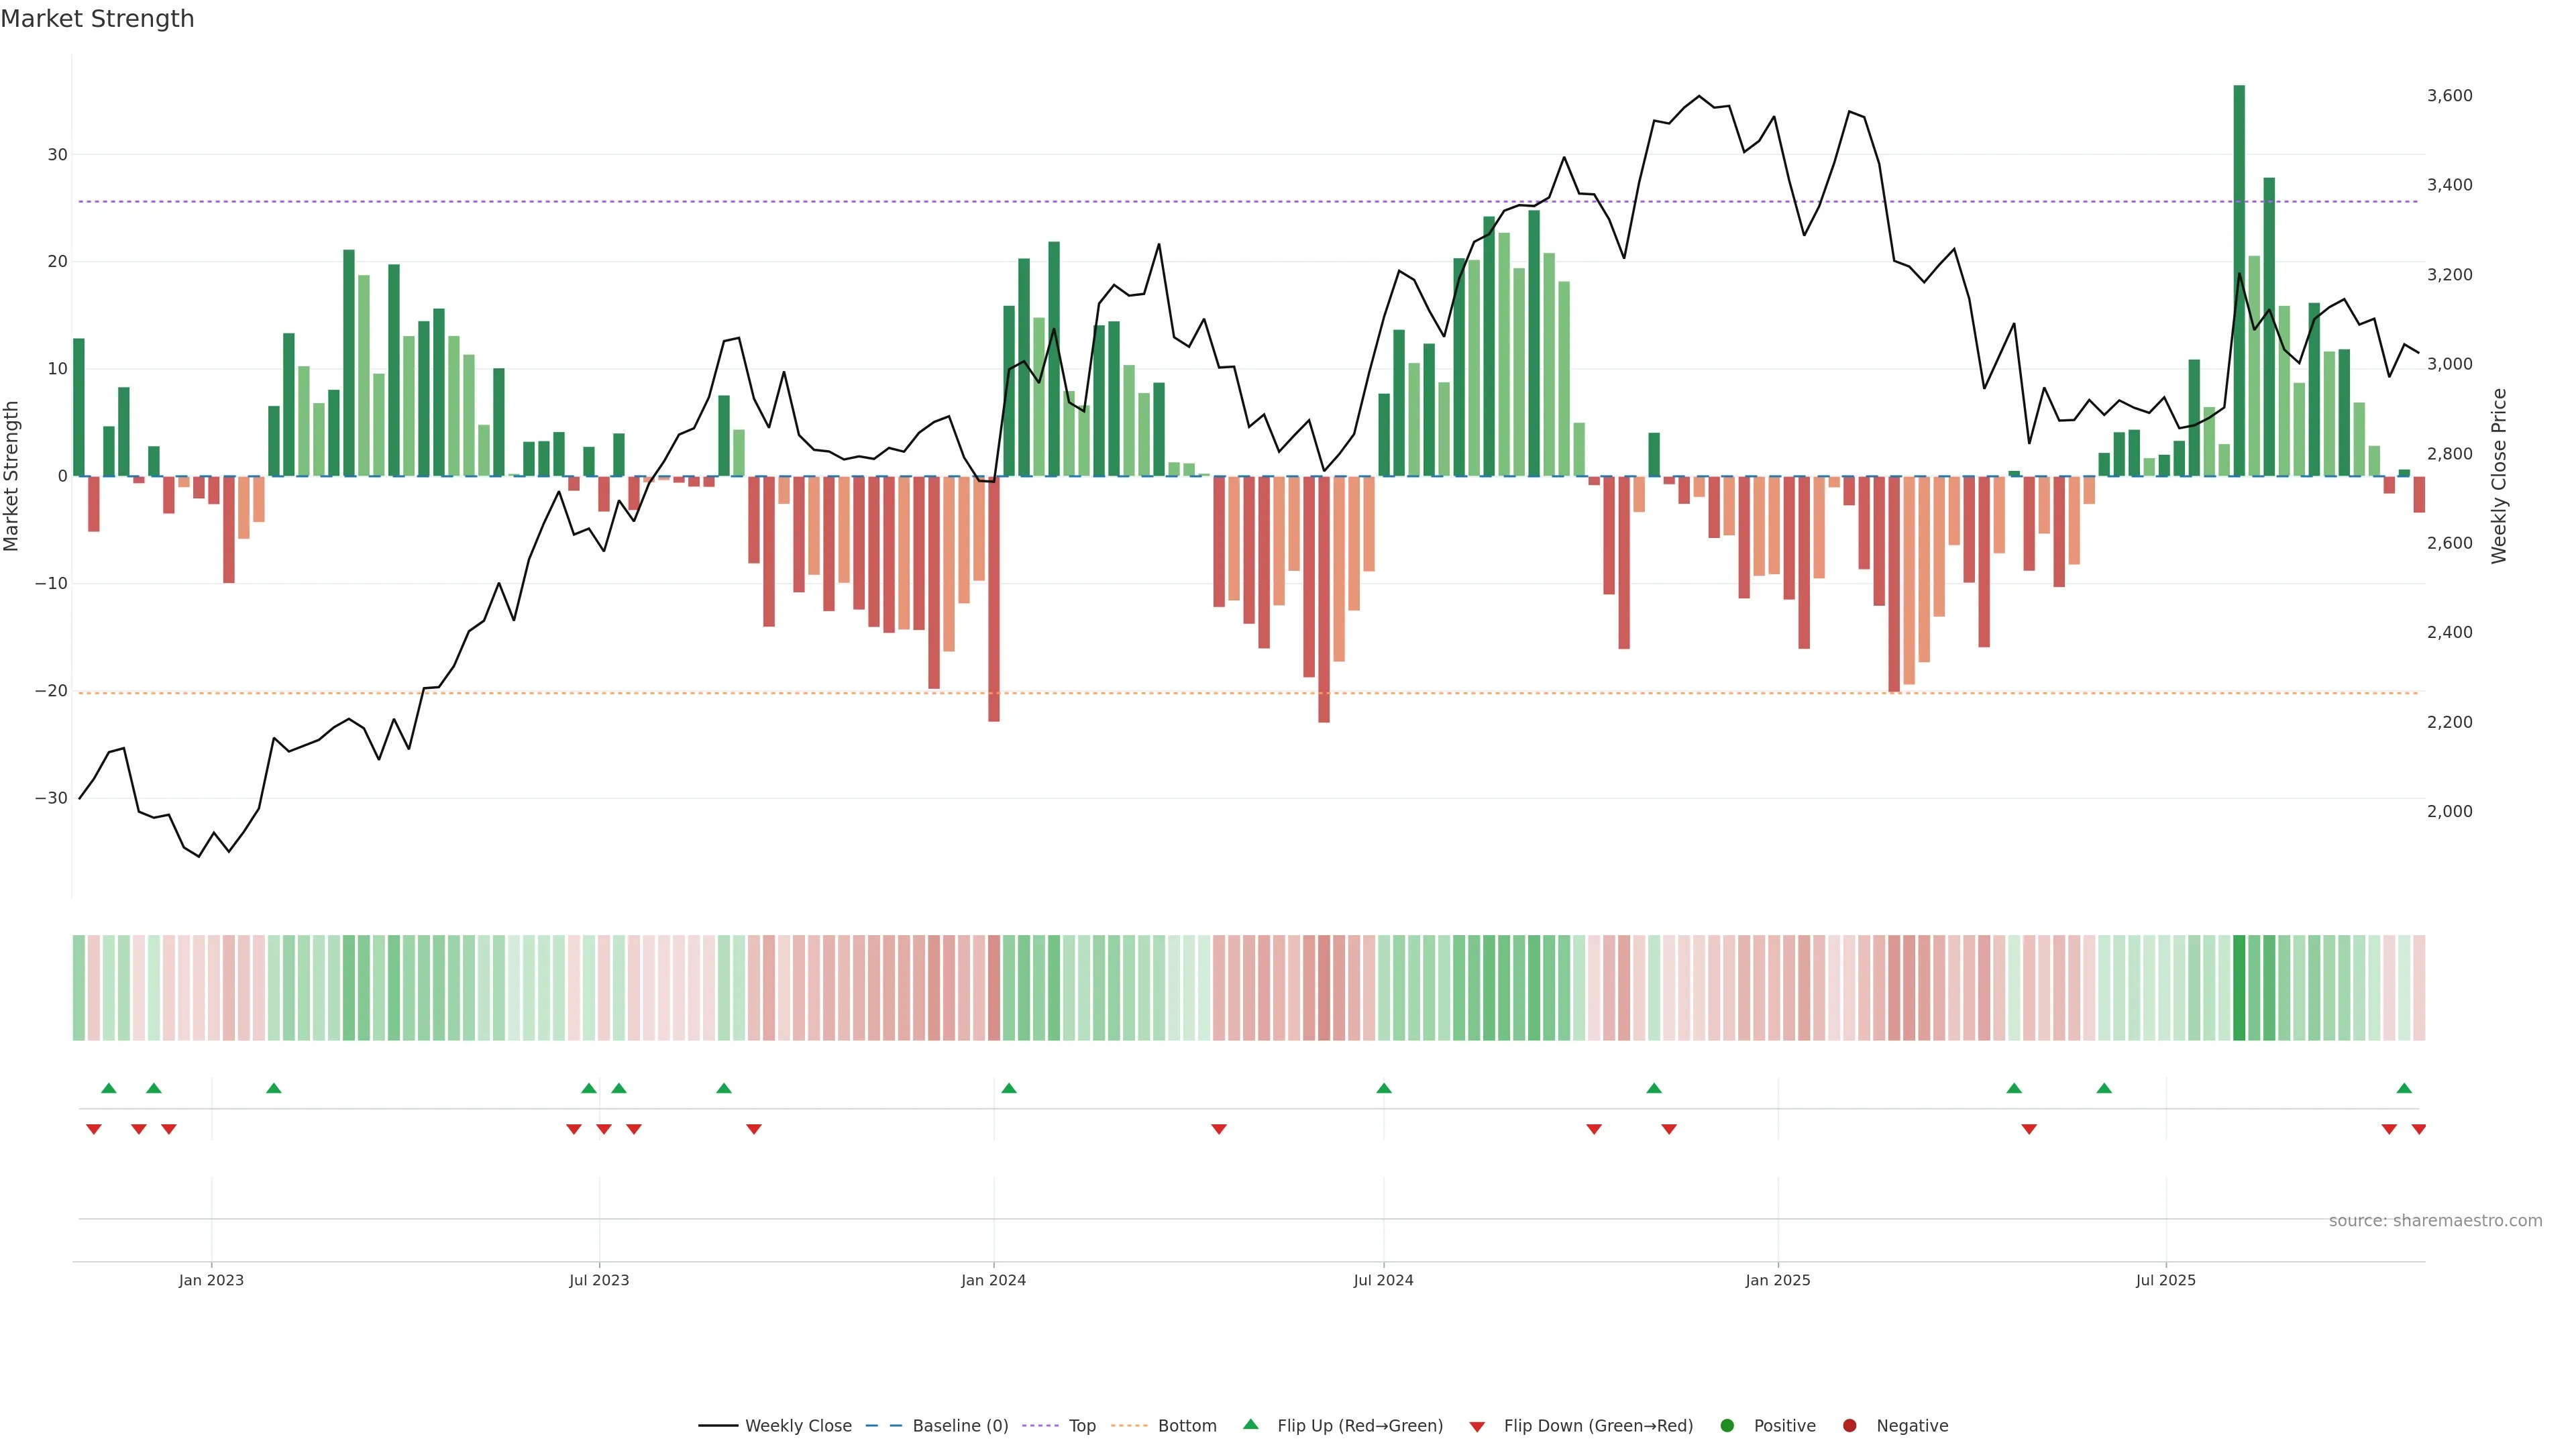The width and height of the screenshot is (2576, 1449).
Task: Click the last flip-down triangle on the right
Action: [x=2418, y=1129]
